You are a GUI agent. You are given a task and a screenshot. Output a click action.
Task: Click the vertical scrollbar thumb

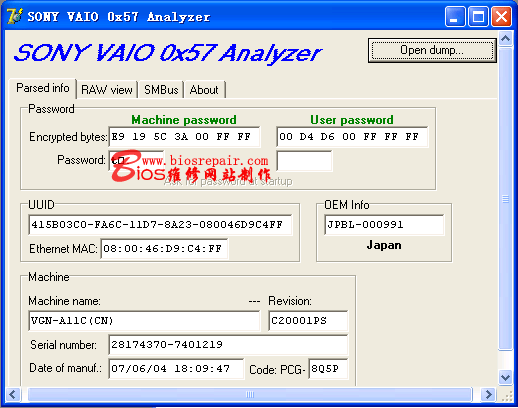(x=505, y=199)
